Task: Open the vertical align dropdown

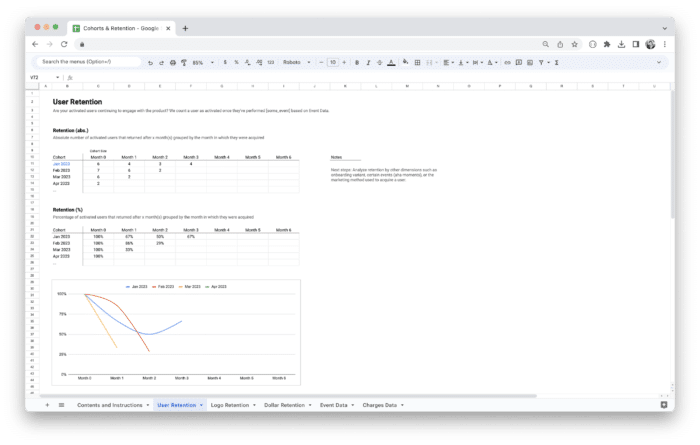Action: 463,62
